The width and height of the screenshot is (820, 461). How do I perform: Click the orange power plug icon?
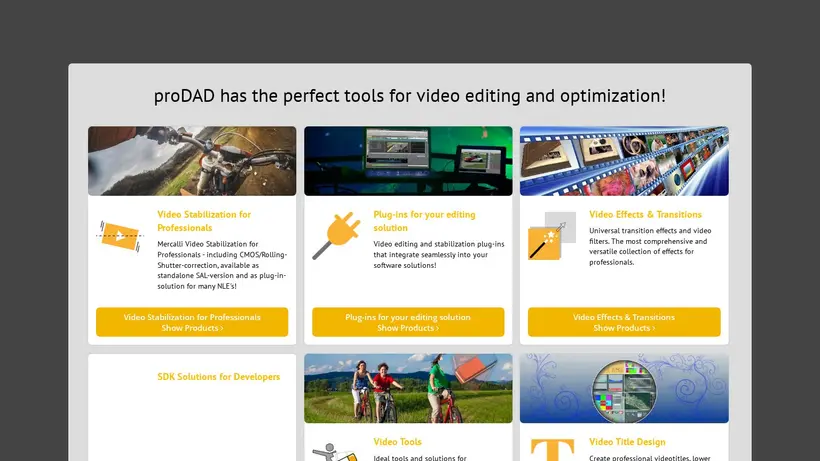[336, 235]
